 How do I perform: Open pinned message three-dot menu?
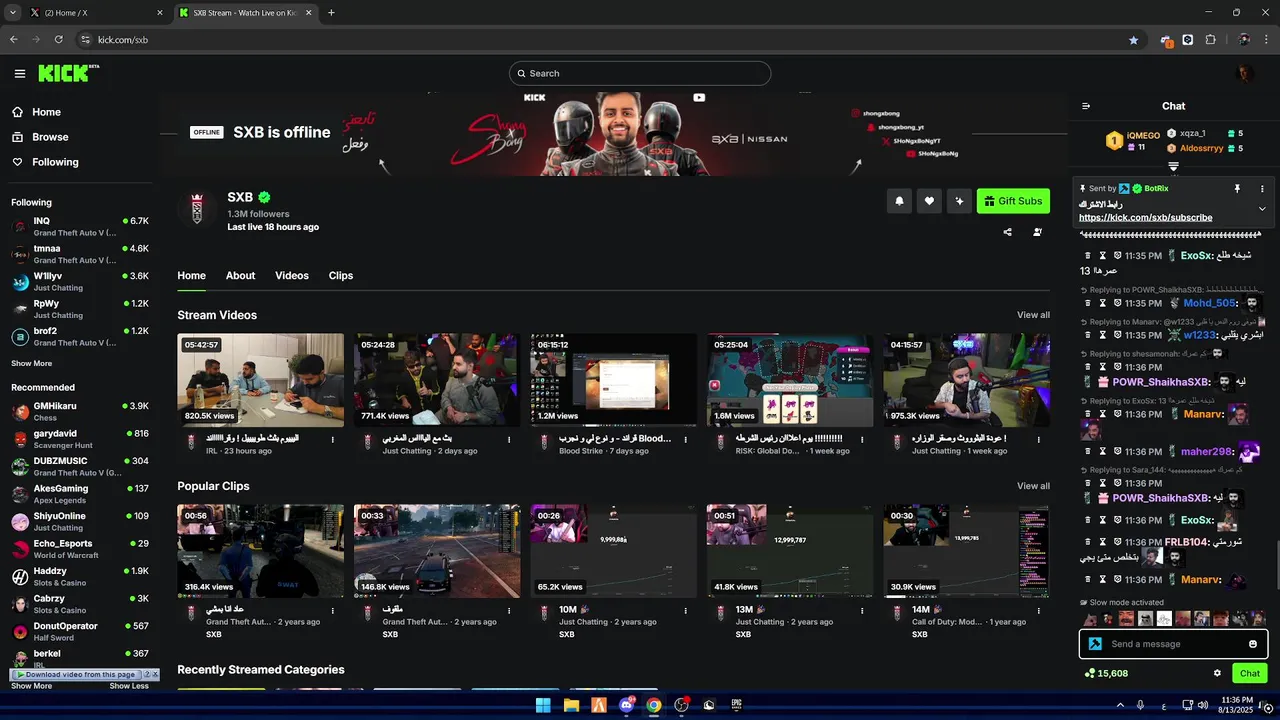click(1262, 188)
